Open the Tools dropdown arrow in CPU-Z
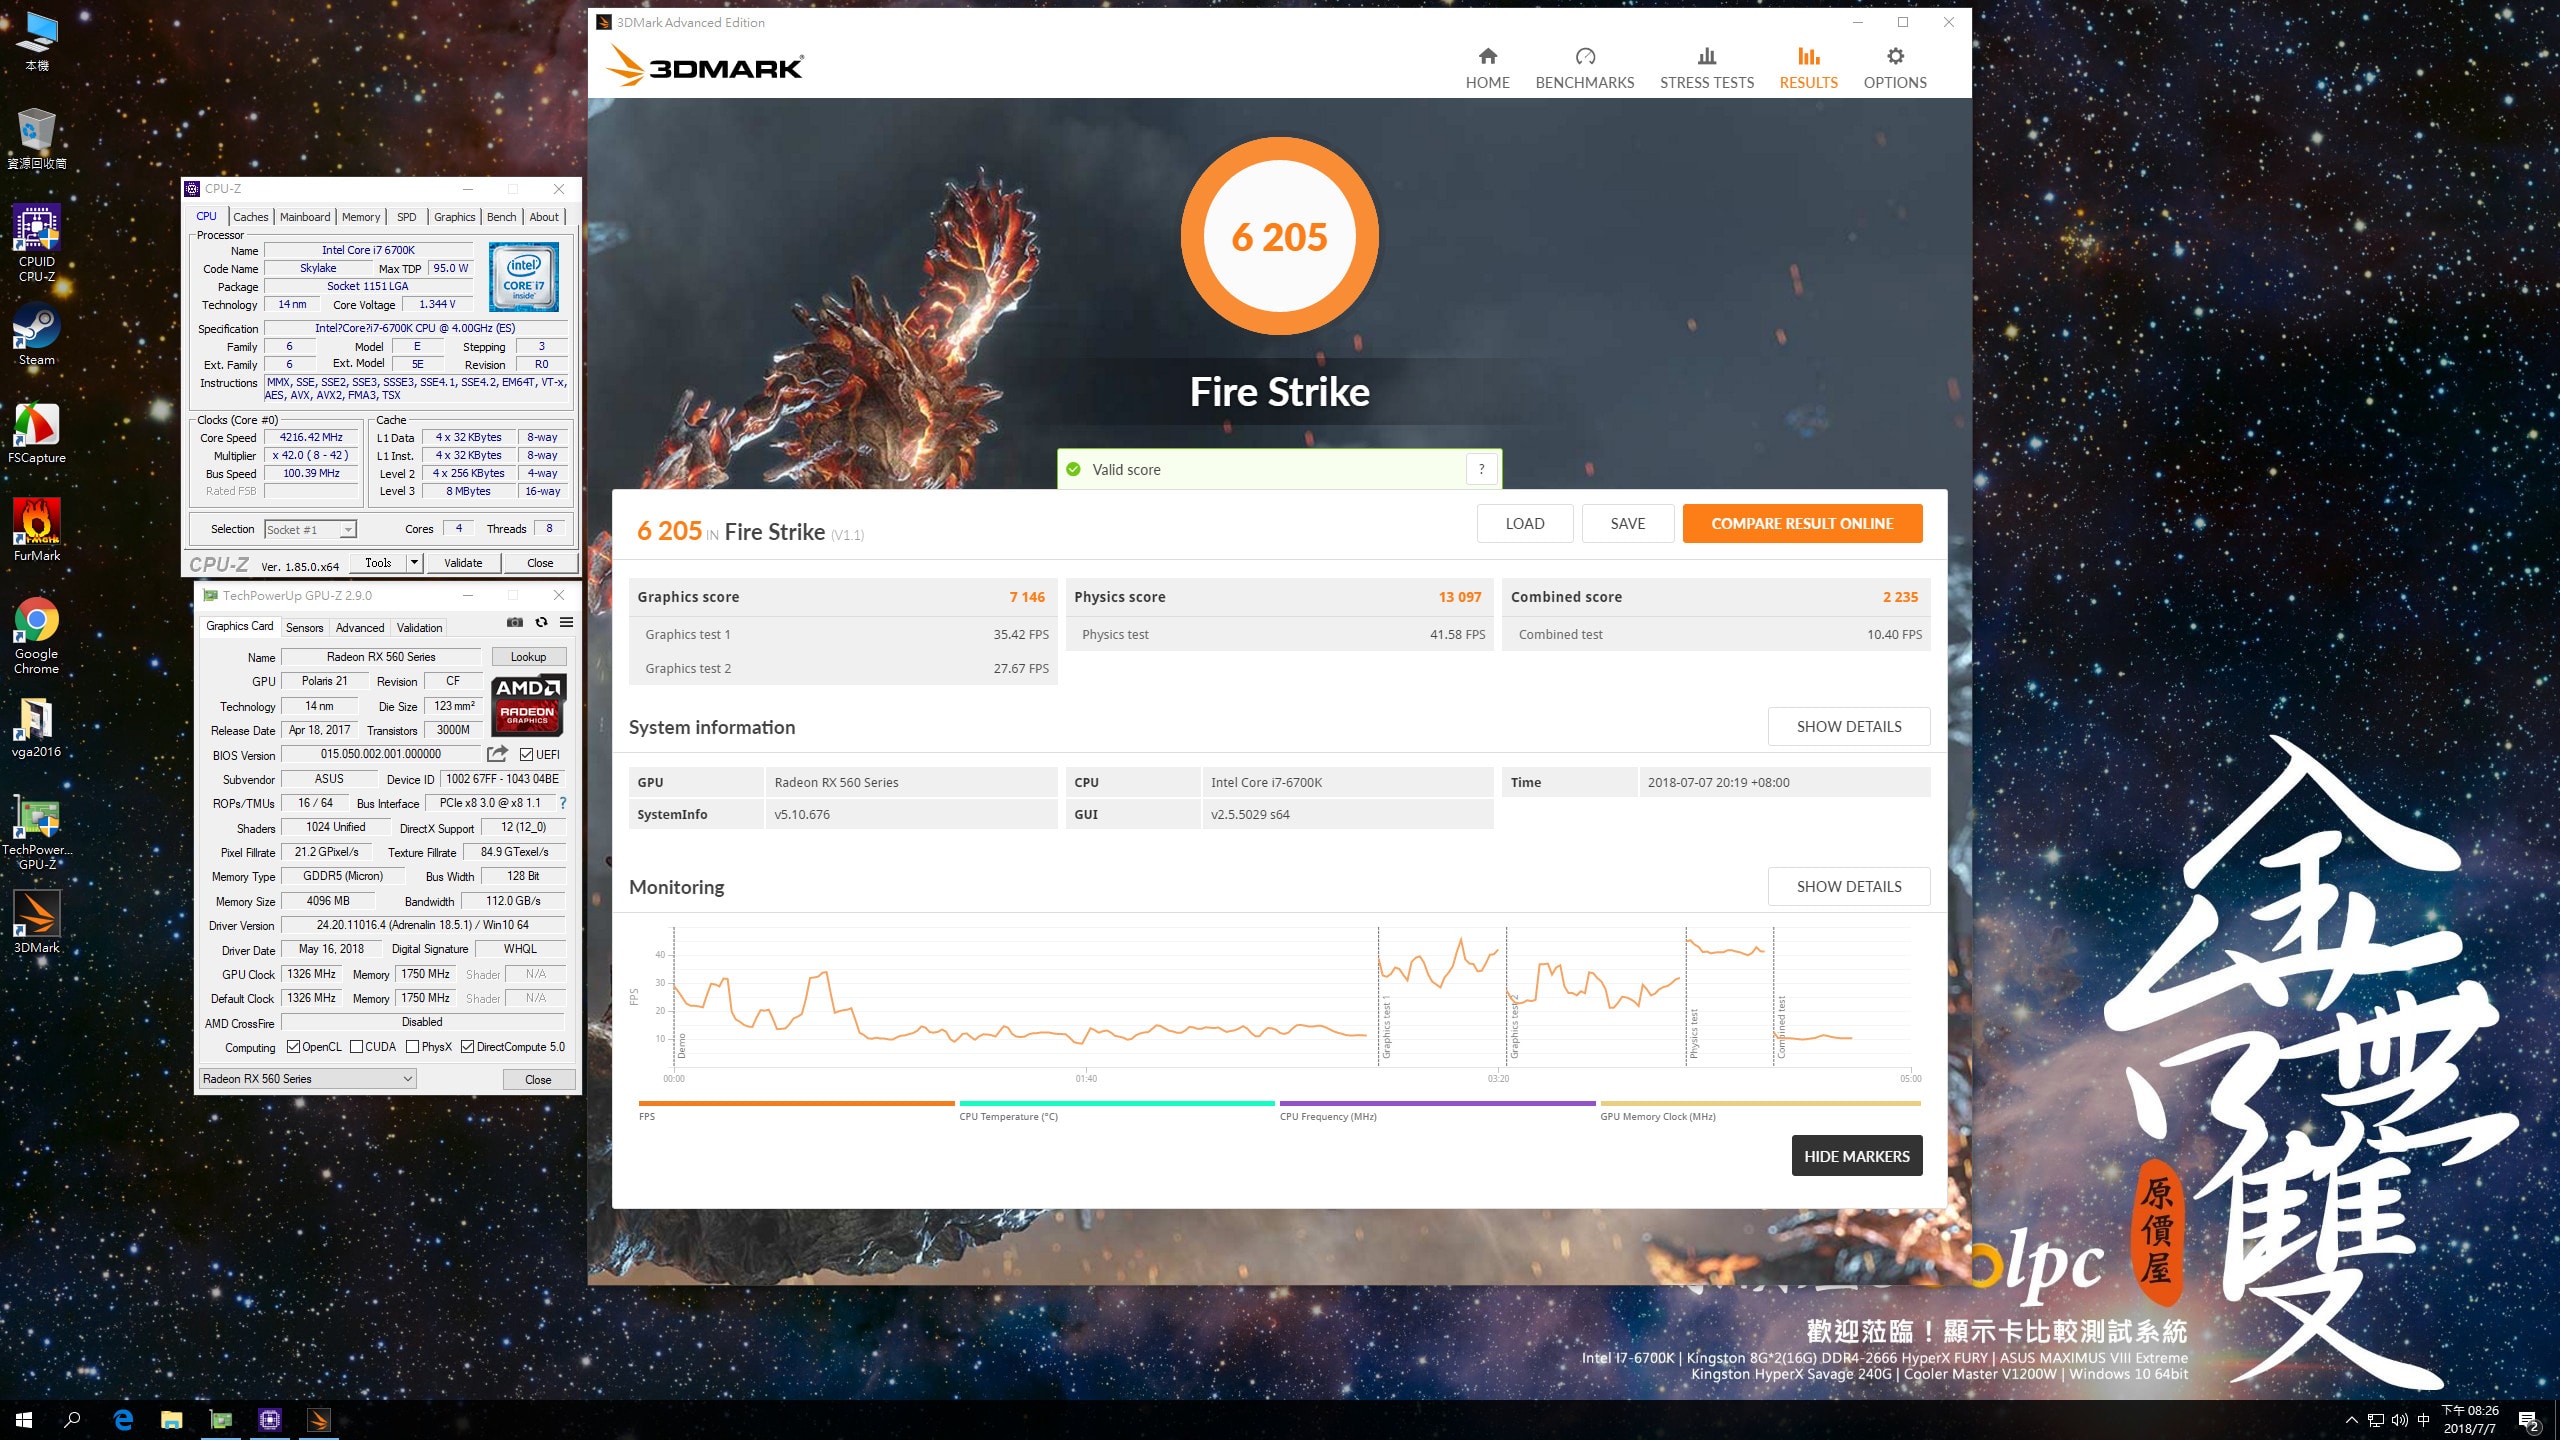This screenshot has height=1440, width=2560. point(414,562)
